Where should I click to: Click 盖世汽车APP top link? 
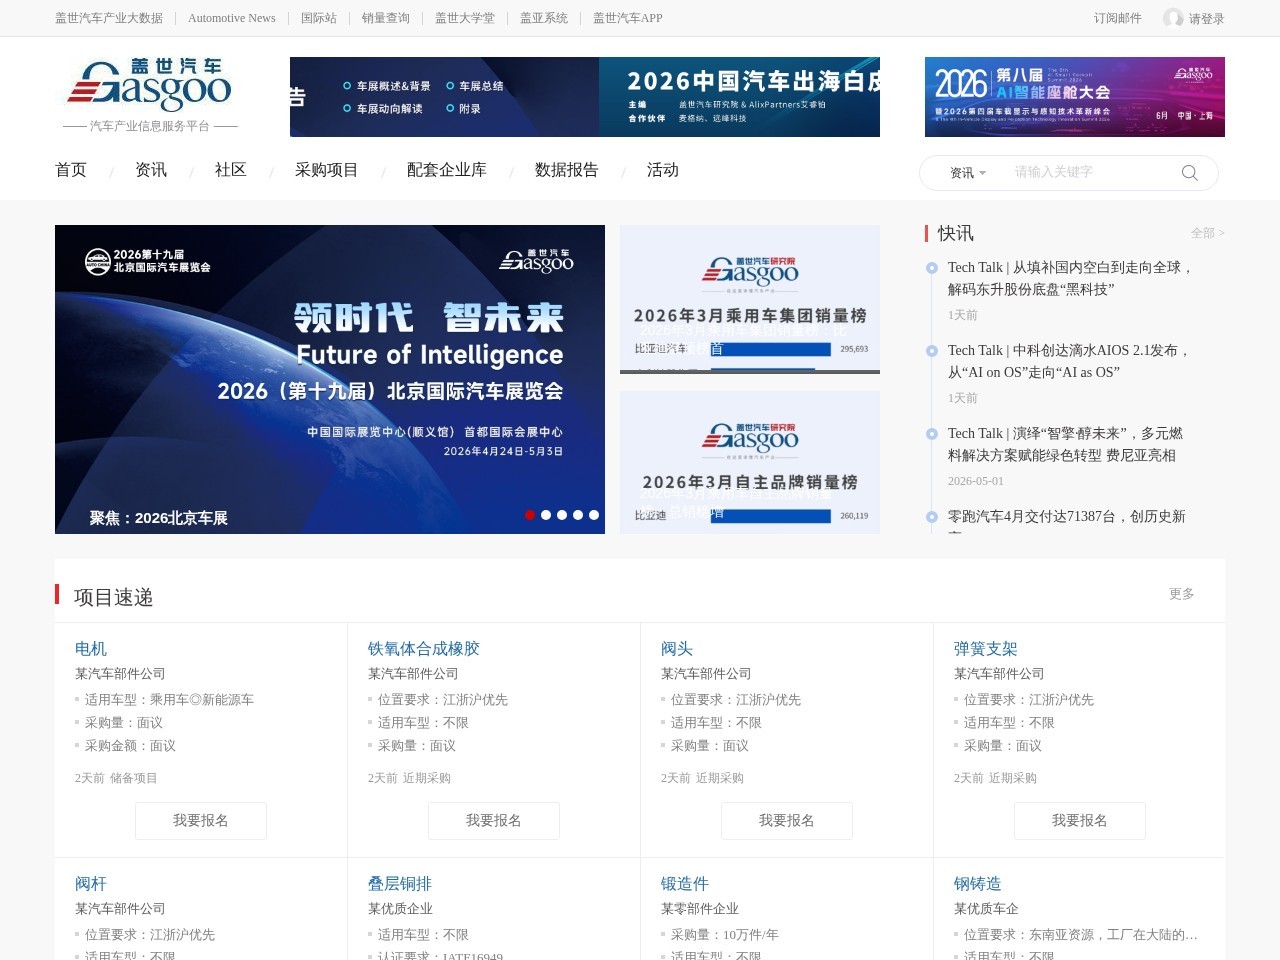(x=628, y=18)
